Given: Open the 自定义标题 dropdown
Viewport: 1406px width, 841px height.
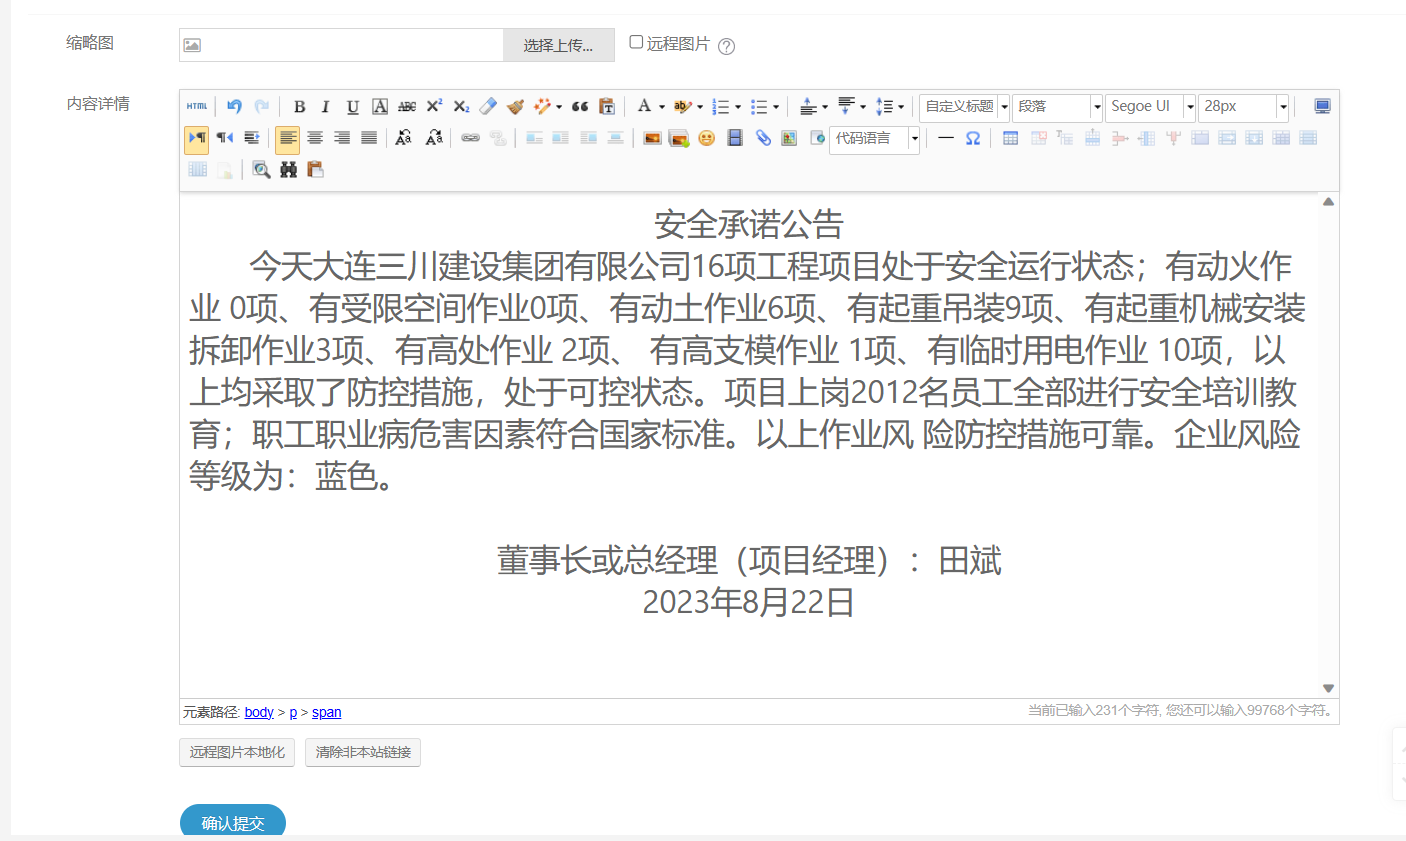Looking at the screenshot, I should tap(964, 107).
